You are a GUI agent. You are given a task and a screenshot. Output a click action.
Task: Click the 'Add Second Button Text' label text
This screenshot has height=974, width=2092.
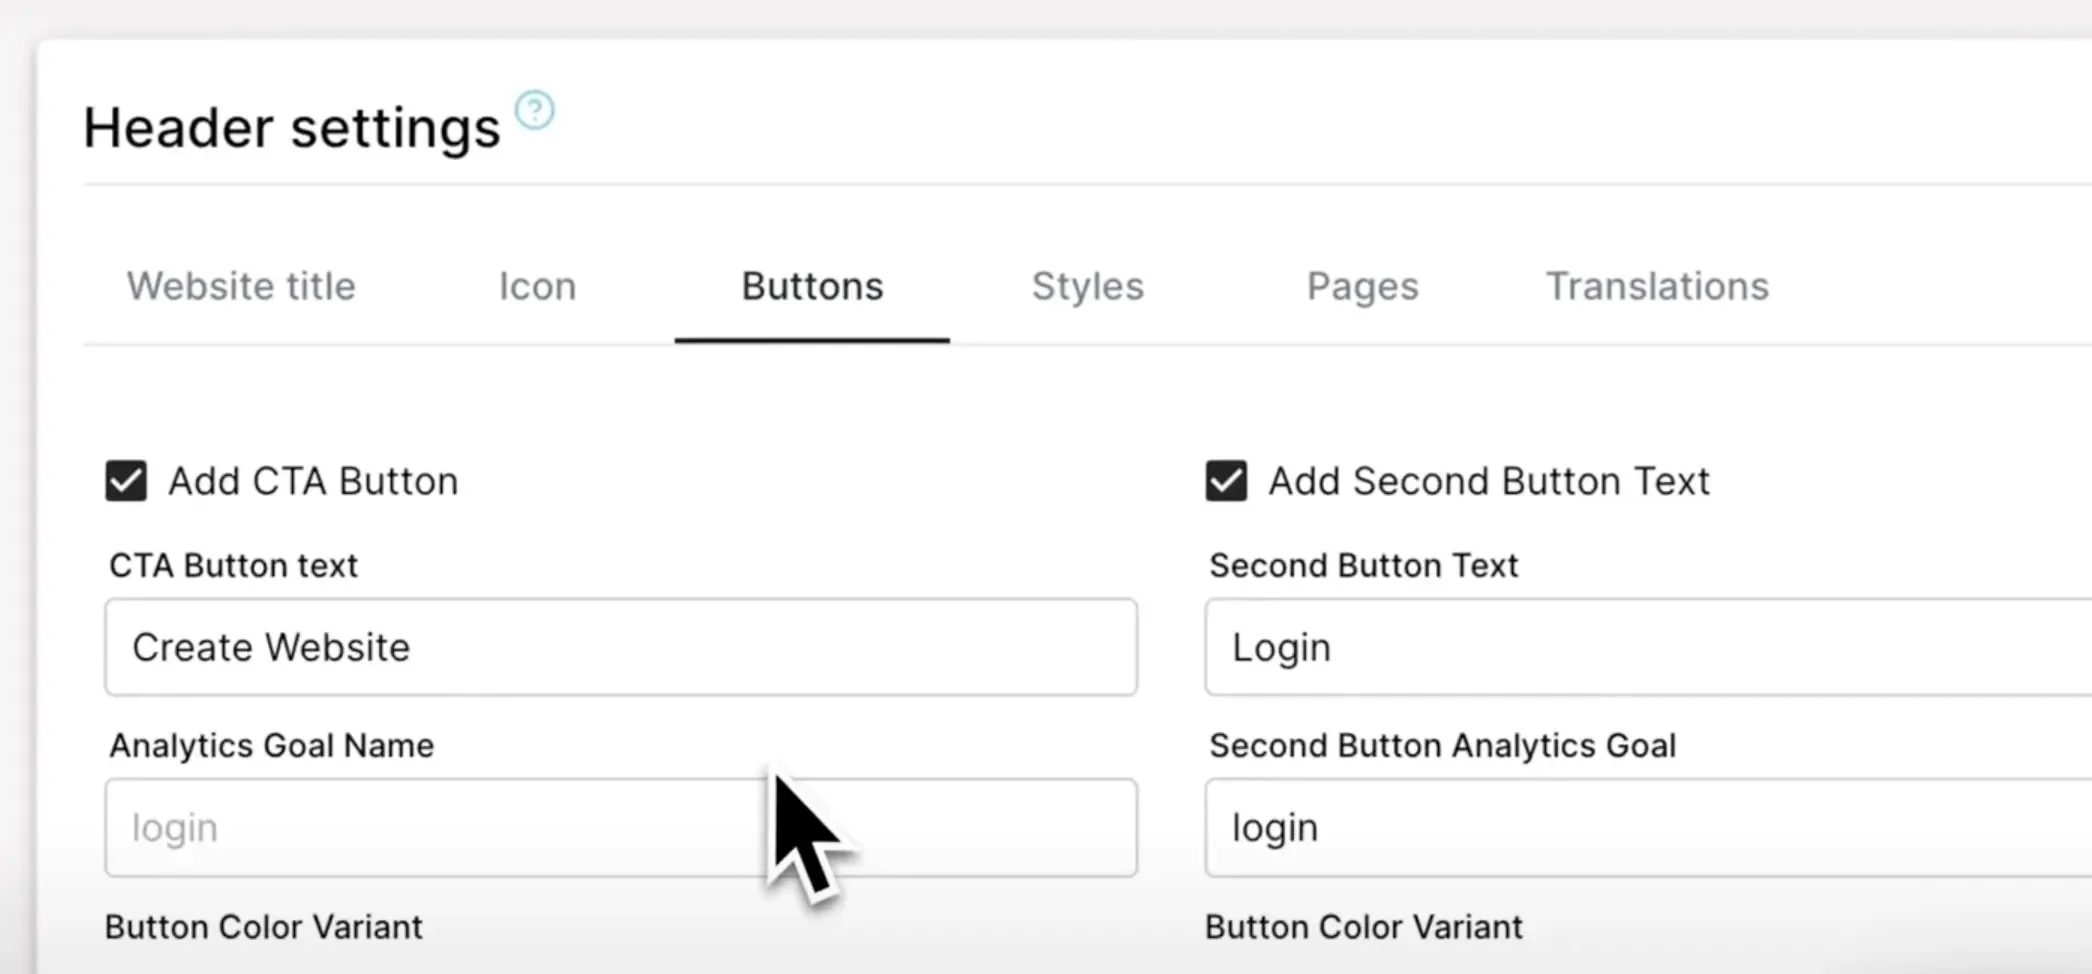point(1489,481)
